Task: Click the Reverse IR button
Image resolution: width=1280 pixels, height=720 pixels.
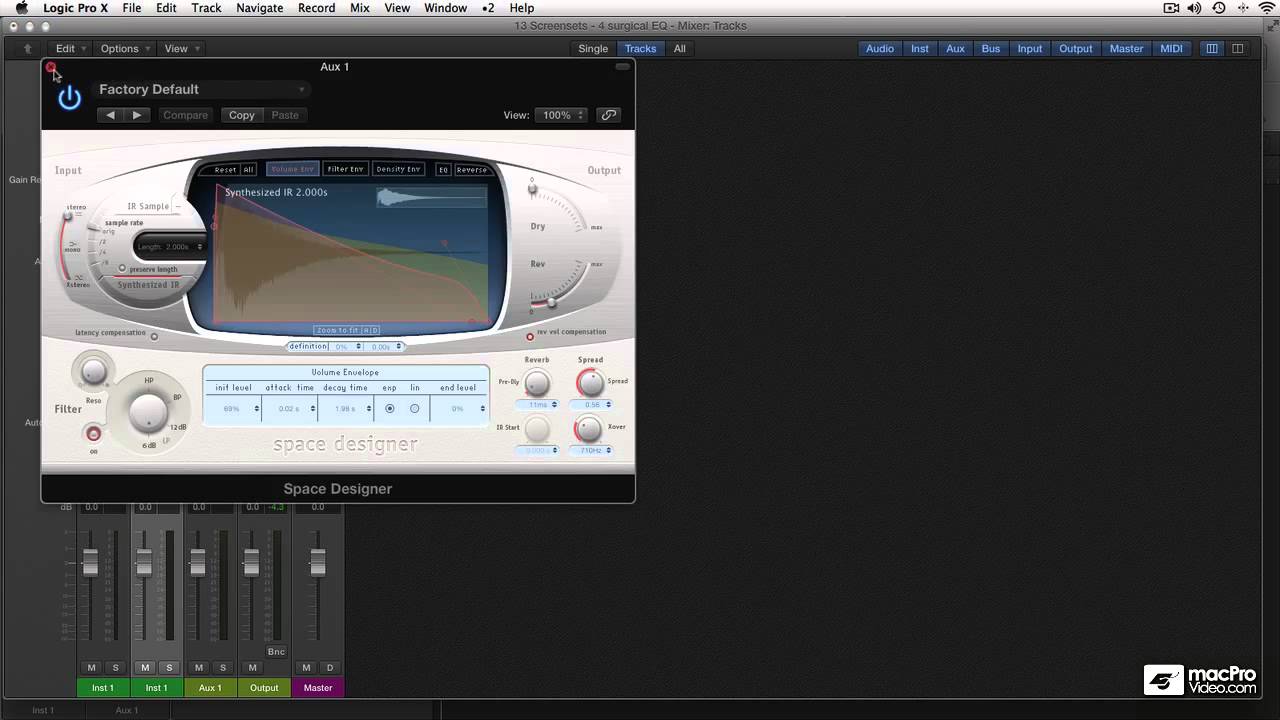Action: point(471,170)
